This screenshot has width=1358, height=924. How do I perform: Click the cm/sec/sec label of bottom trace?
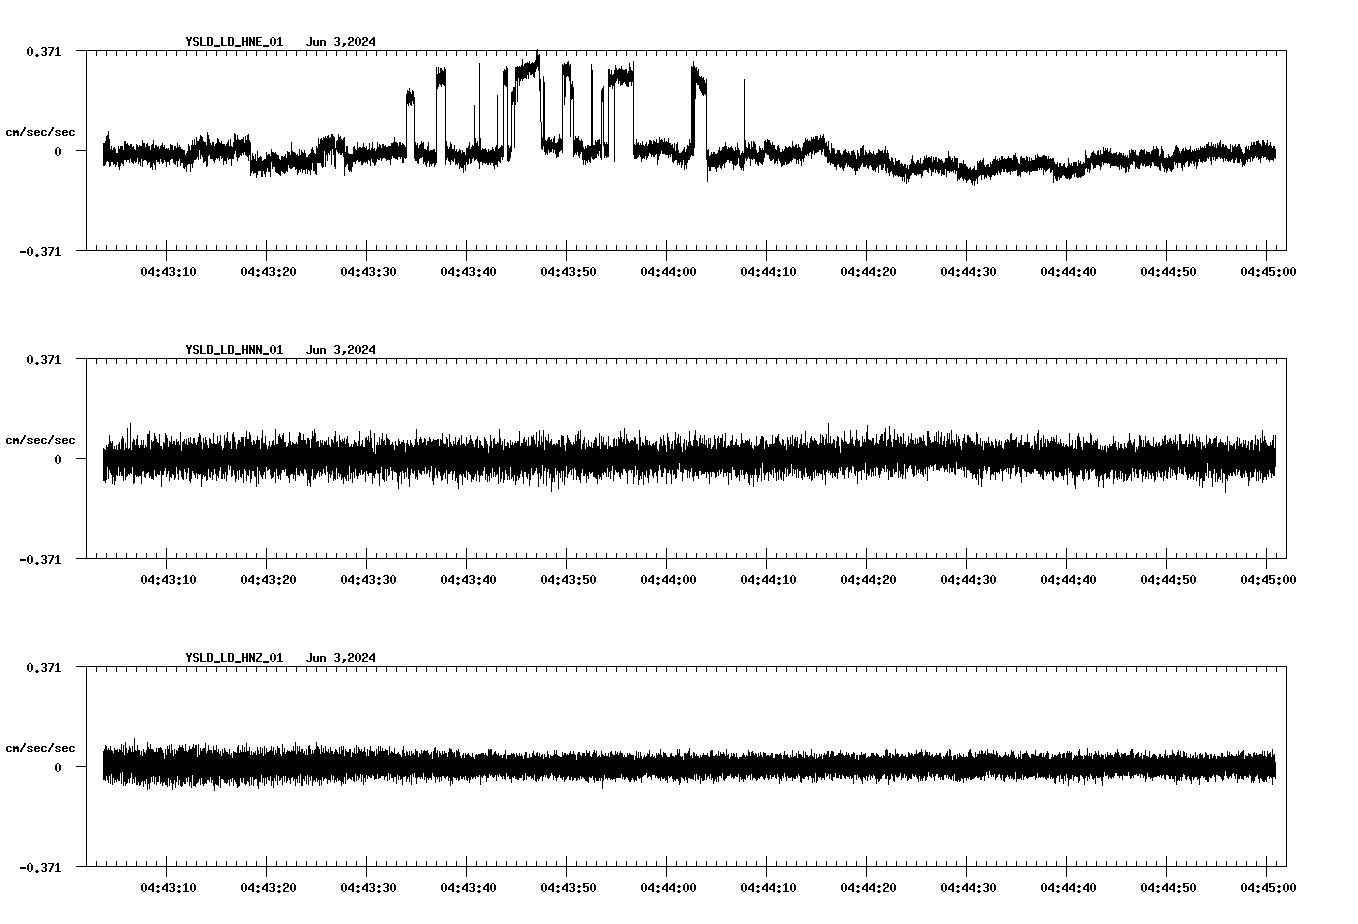[x=40, y=746]
